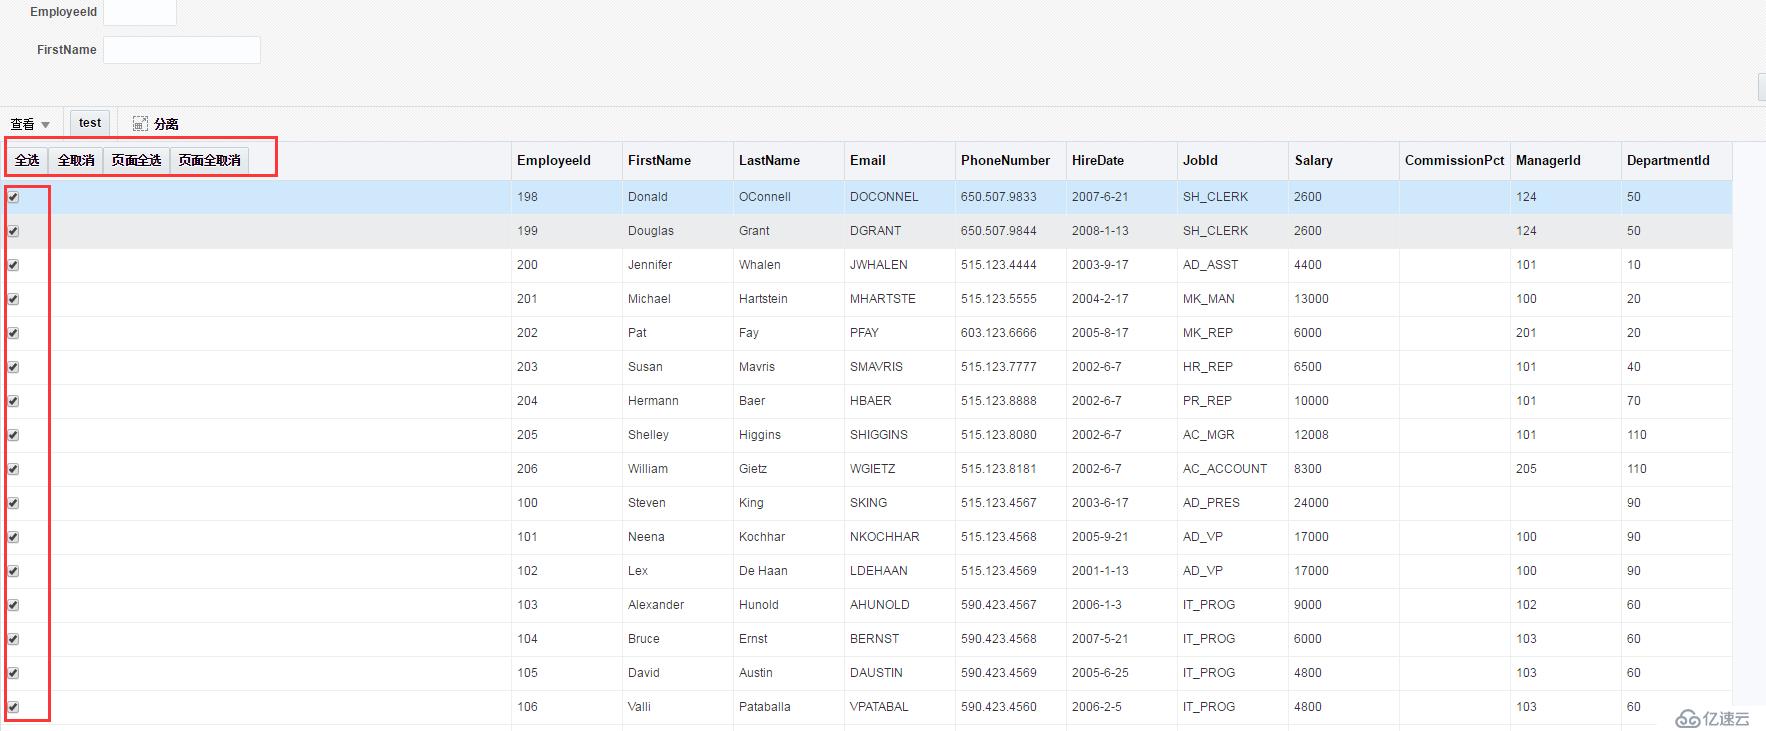Image resolution: width=1766 pixels, height=731 pixels.
Task: Click the test toolbar button
Action: (x=90, y=123)
